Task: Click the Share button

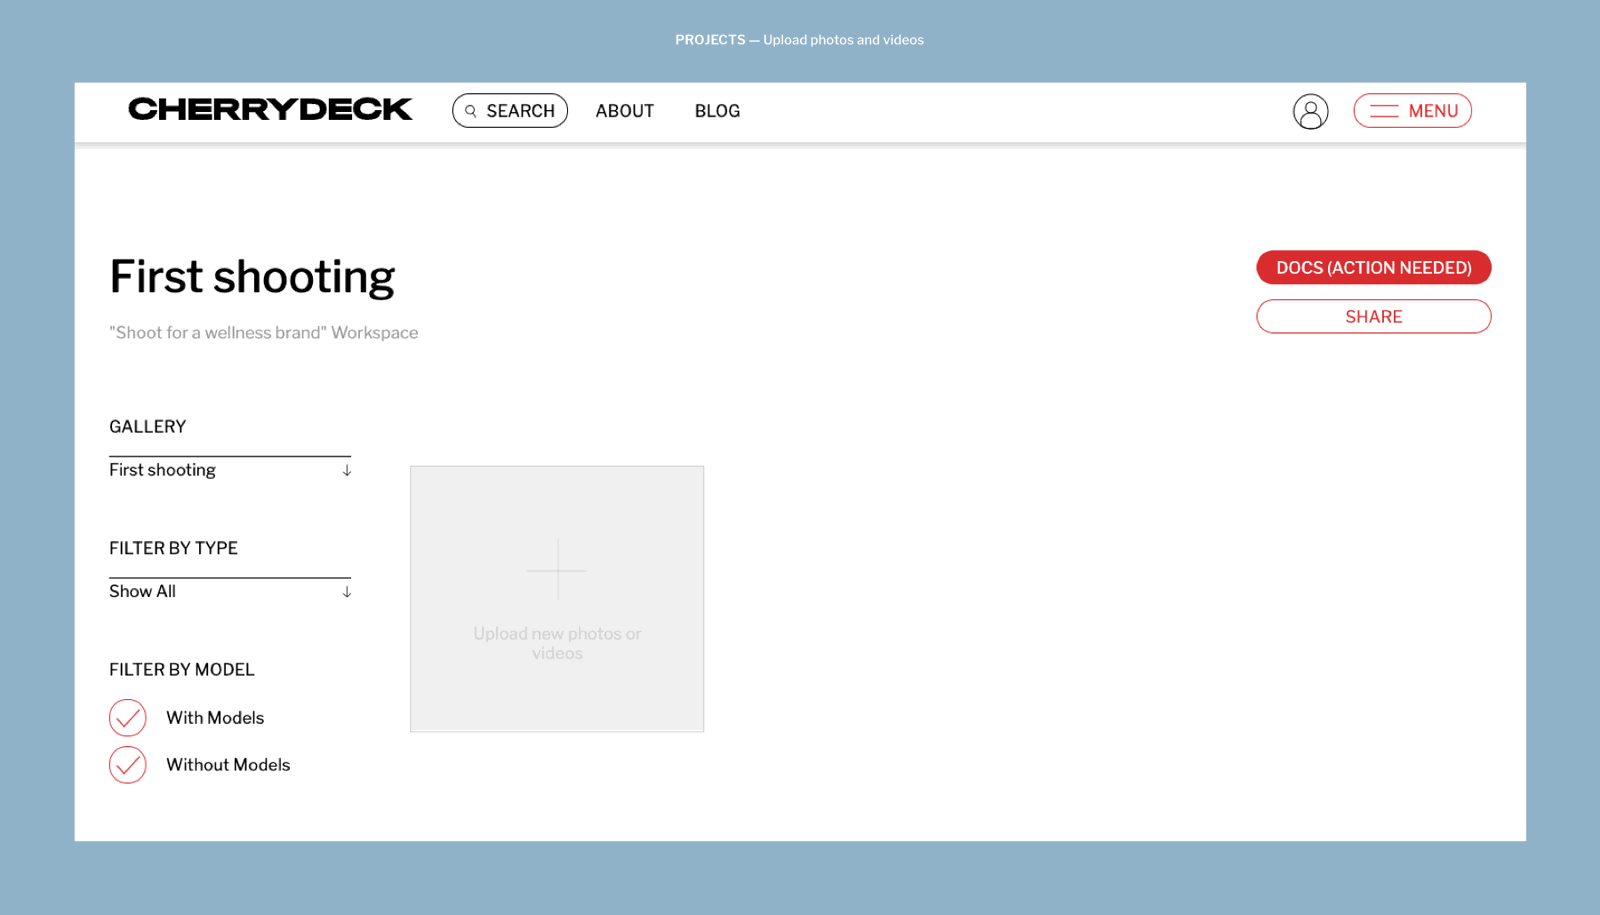Action: tap(1373, 317)
